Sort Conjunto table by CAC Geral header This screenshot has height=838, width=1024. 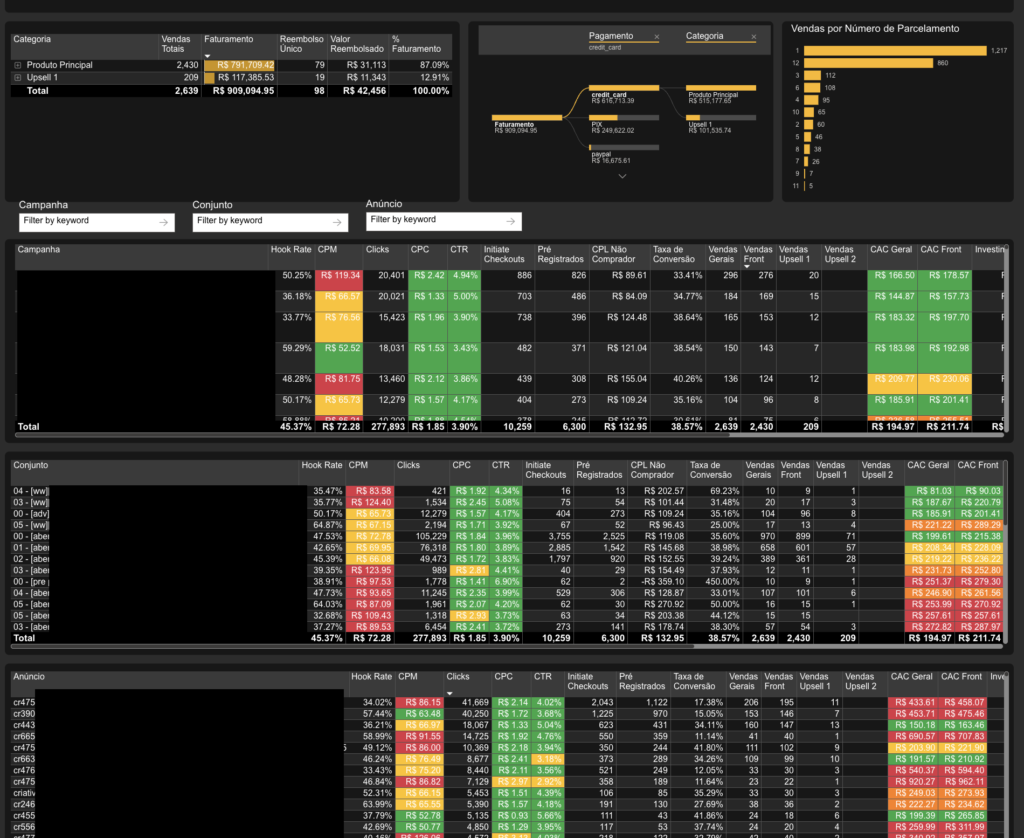927,465
